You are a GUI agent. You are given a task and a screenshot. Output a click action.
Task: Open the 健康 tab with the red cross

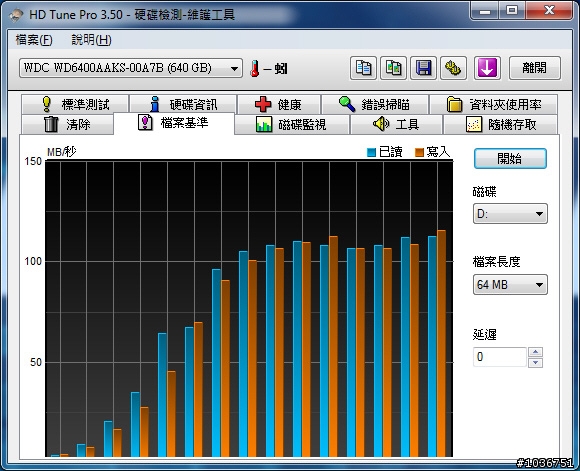(x=279, y=104)
